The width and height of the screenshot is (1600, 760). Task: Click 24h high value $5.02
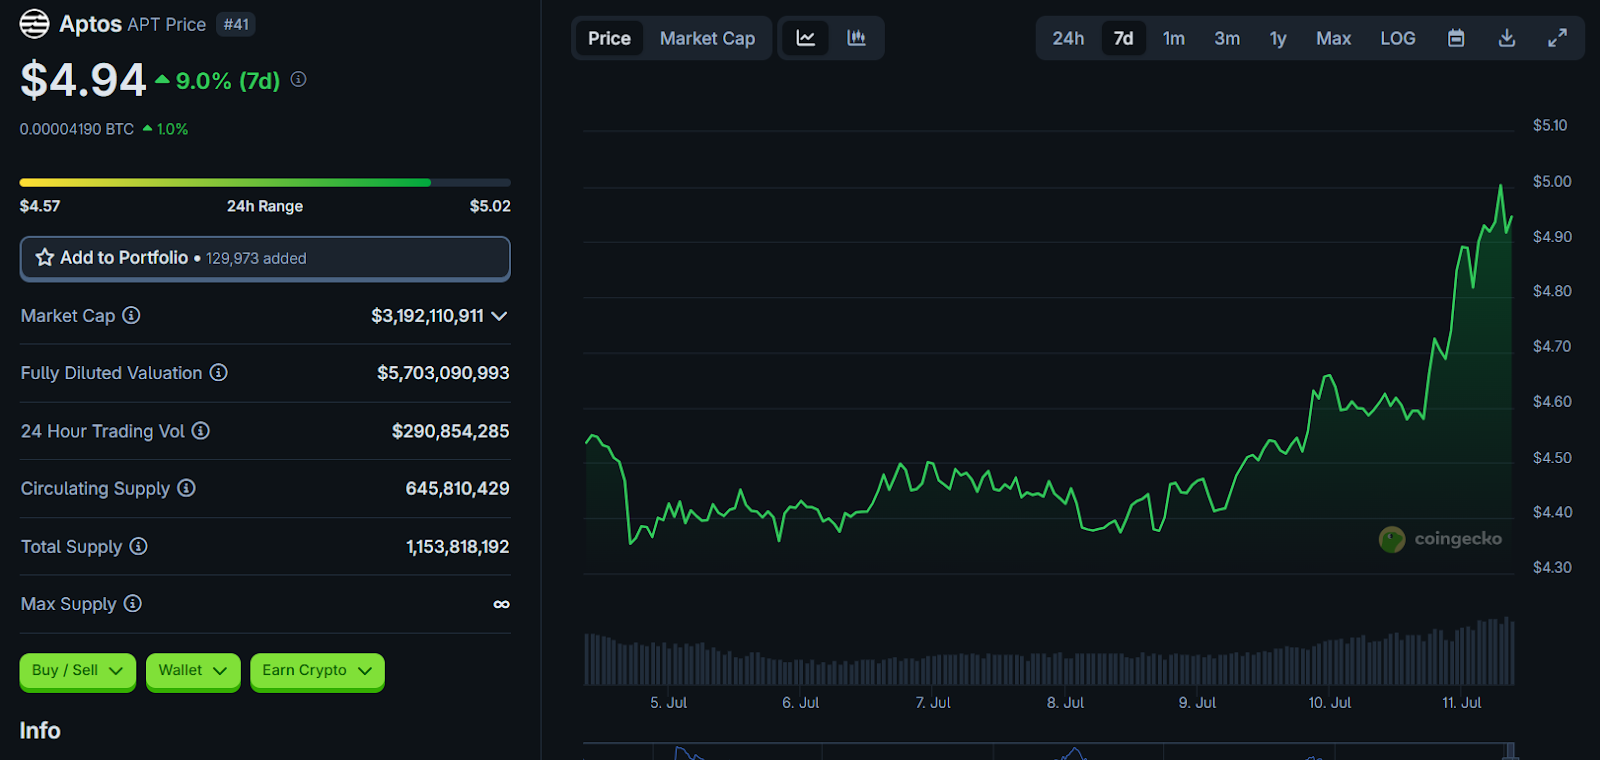point(490,206)
